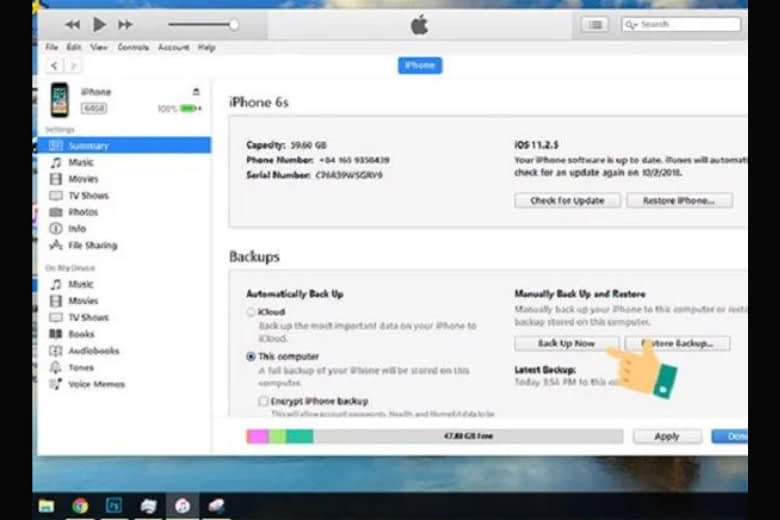Click the fast-forward playback button
Image resolution: width=780 pixels, height=520 pixels.
(125, 24)
